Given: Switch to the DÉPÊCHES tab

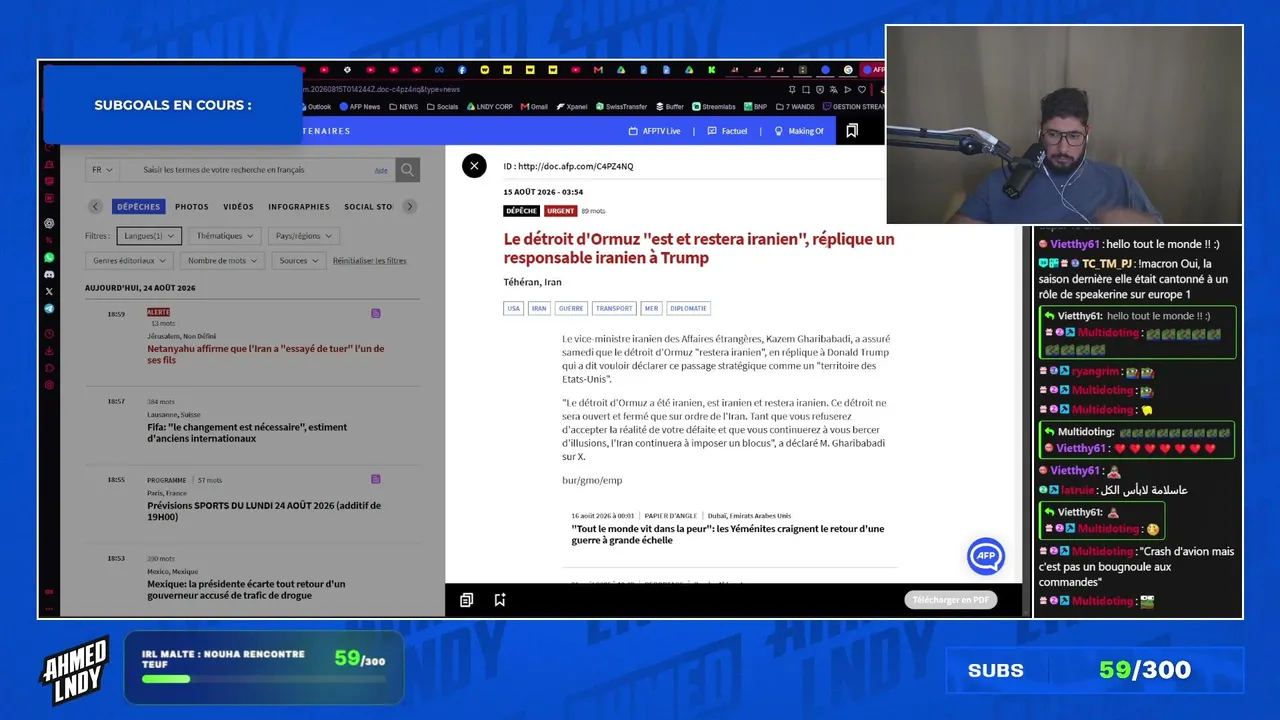Looking at the screenshot, I should (x=138, y=207).
